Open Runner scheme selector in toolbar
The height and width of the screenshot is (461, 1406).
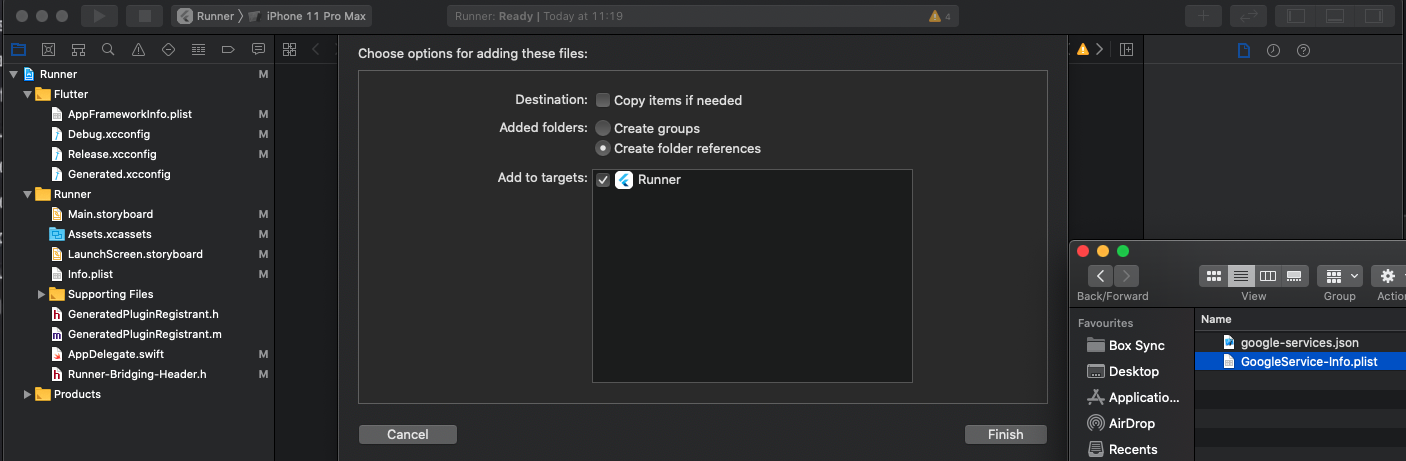[204, 16]
